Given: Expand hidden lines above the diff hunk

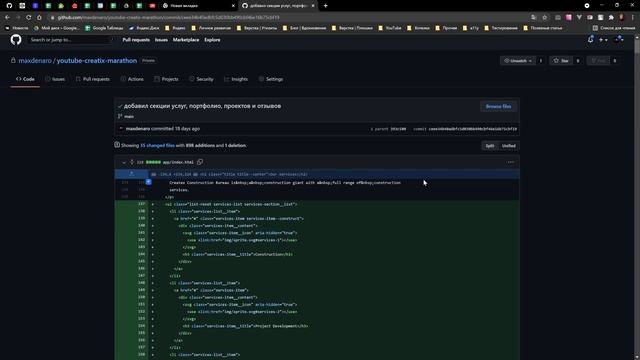Looking at the screenshot, I should [131, 174].
